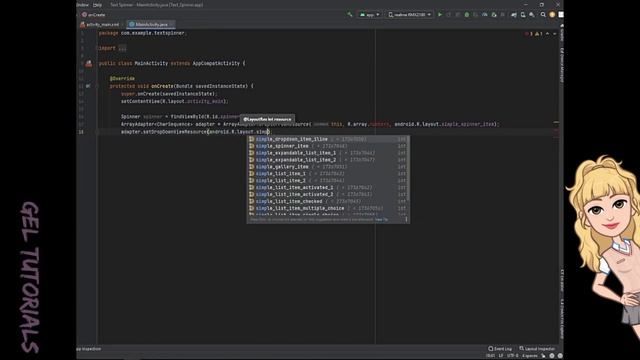Click line 18 setDropDownViewResource code
This screenshot has height=360, width=640.
195,132
